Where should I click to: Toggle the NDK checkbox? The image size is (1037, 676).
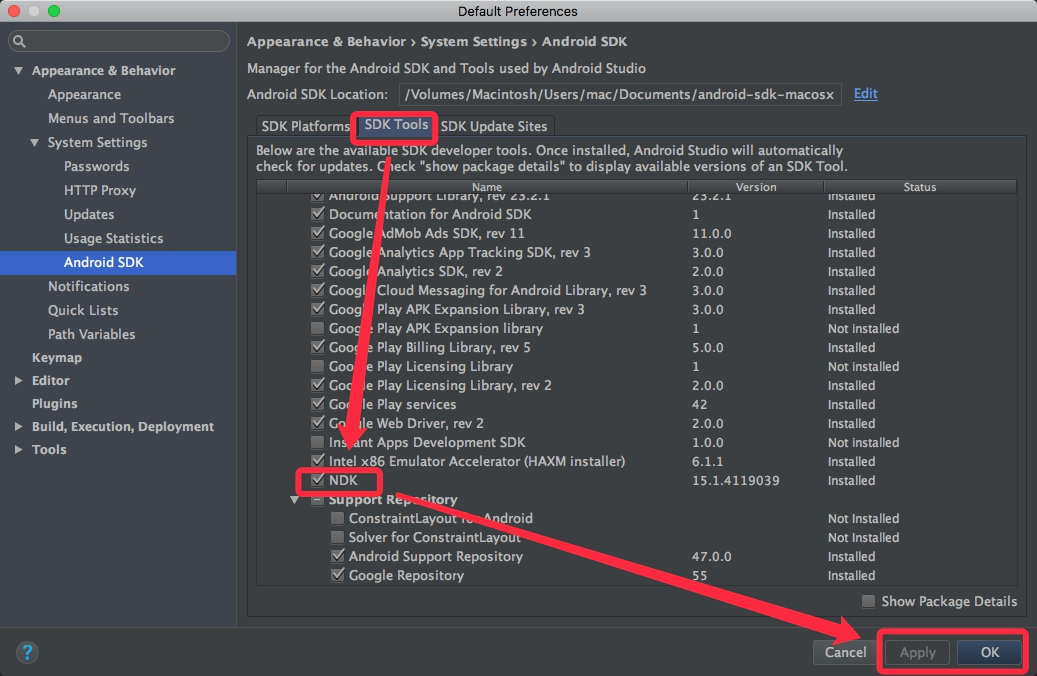(x=317, y=480)
